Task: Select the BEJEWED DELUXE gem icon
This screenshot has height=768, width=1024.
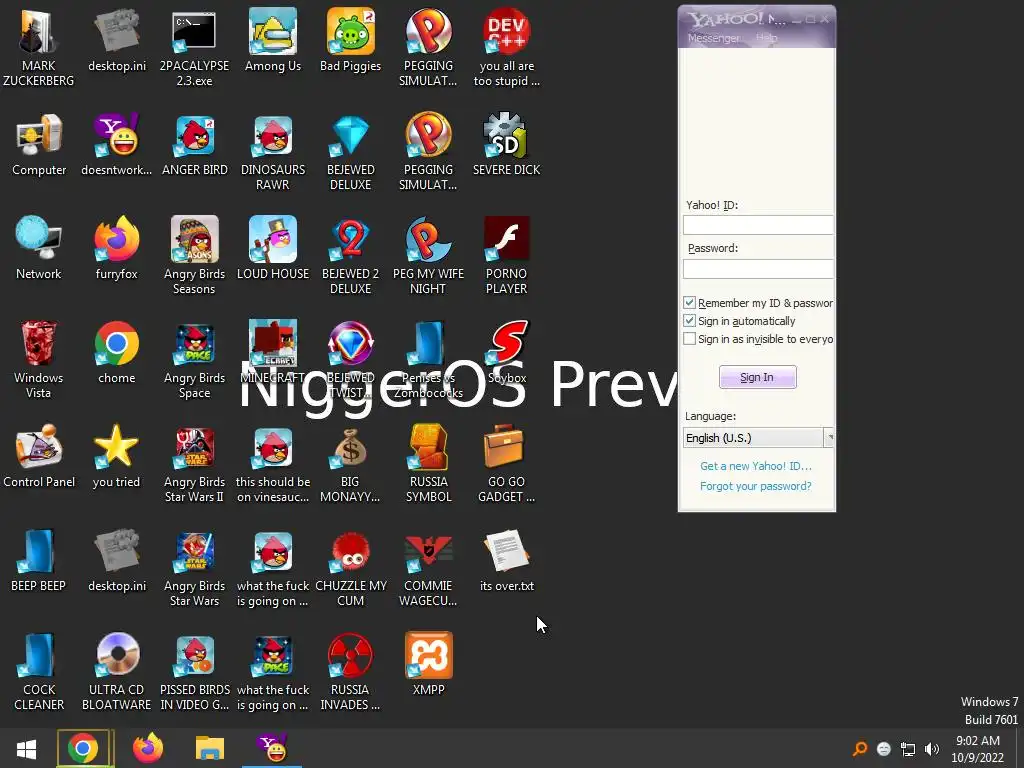Action: point(351,152)
